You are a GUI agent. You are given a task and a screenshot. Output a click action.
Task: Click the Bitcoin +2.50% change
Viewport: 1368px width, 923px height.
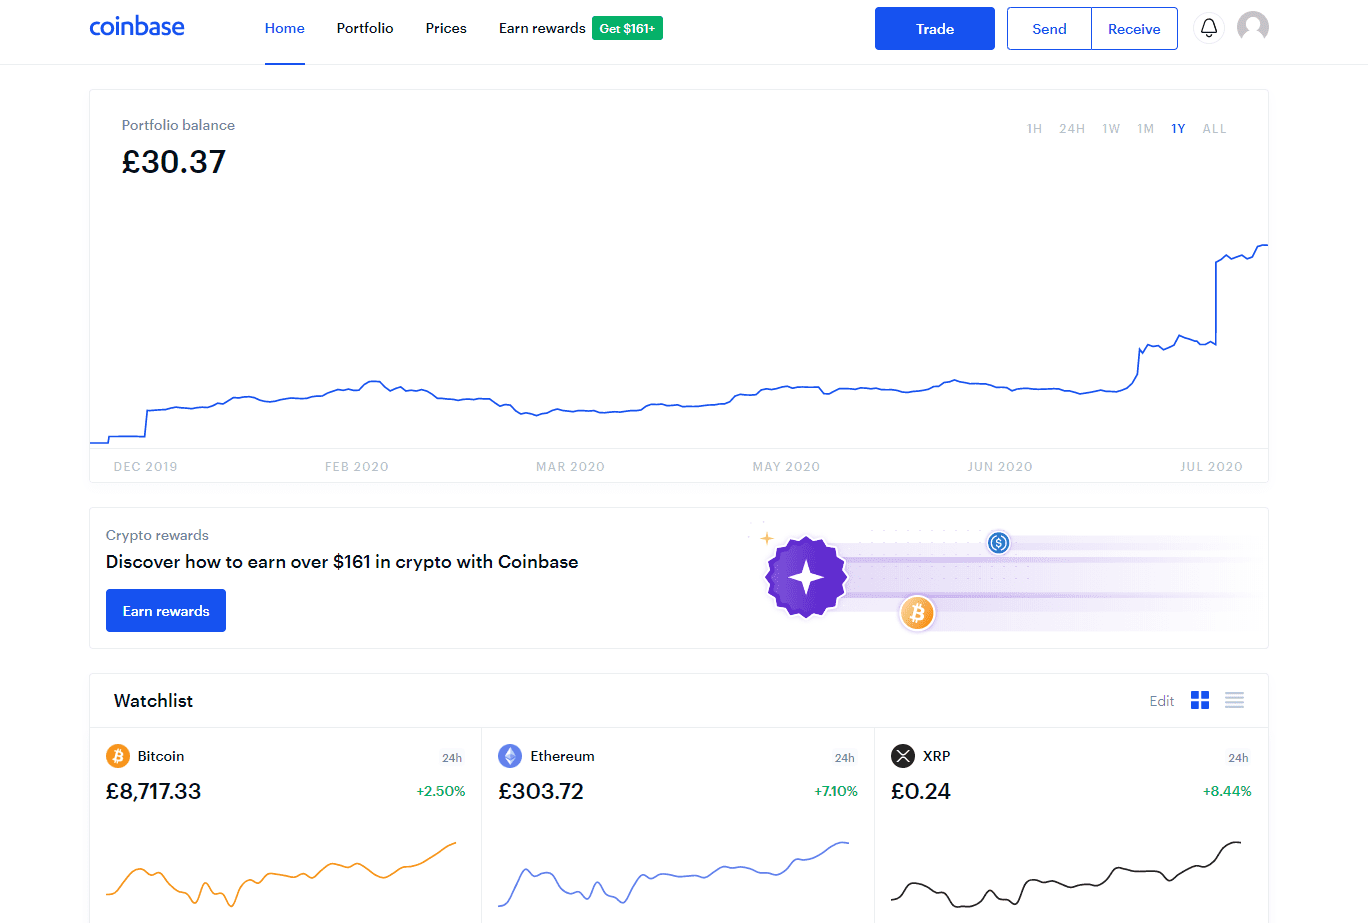point(441,791)
